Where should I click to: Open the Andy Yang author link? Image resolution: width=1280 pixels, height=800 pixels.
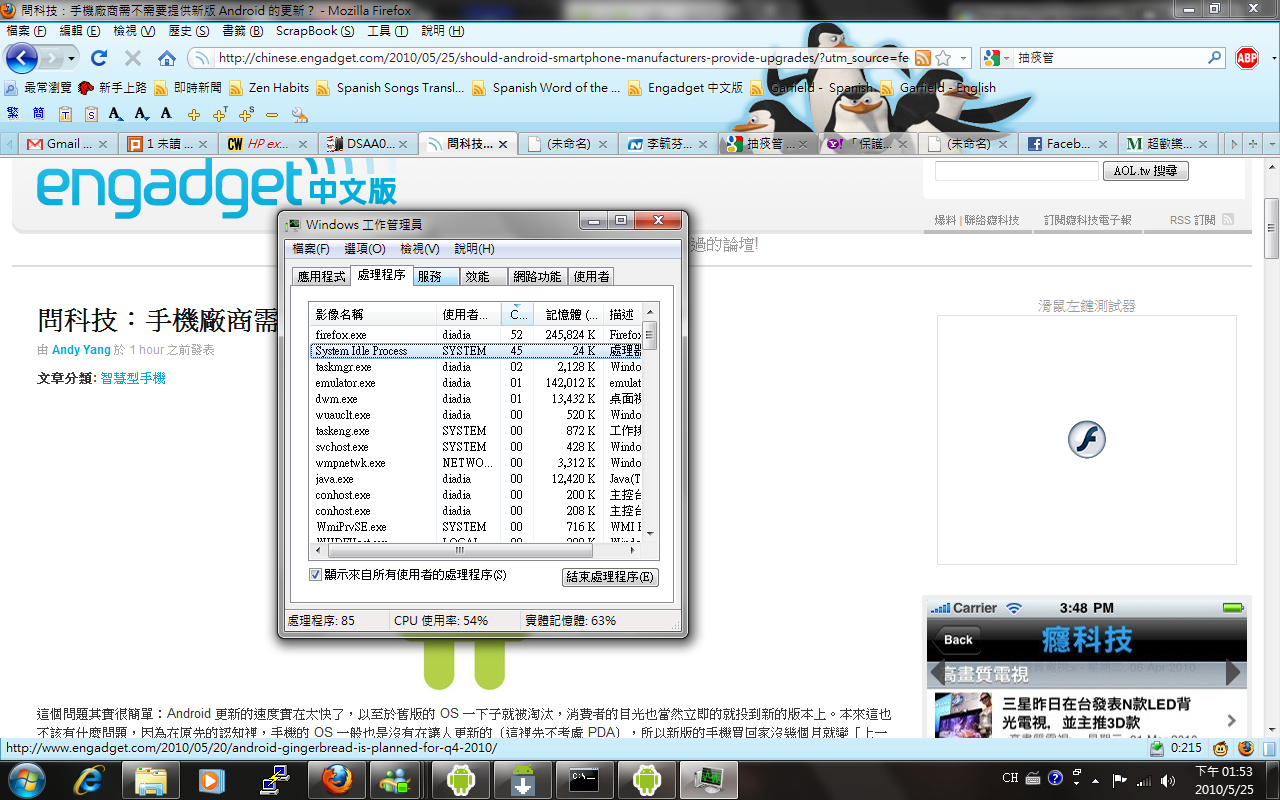coord(81,350)
